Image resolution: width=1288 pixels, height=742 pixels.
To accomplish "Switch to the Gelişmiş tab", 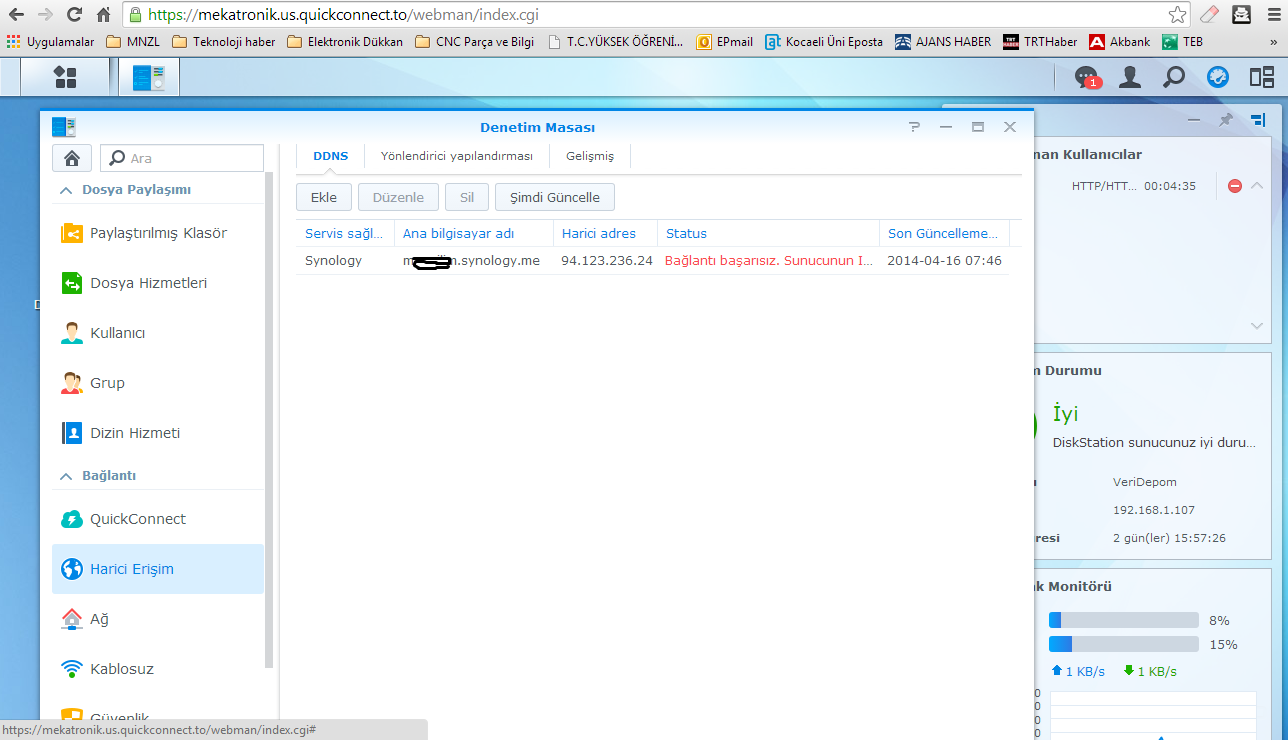I will point(590,156).
